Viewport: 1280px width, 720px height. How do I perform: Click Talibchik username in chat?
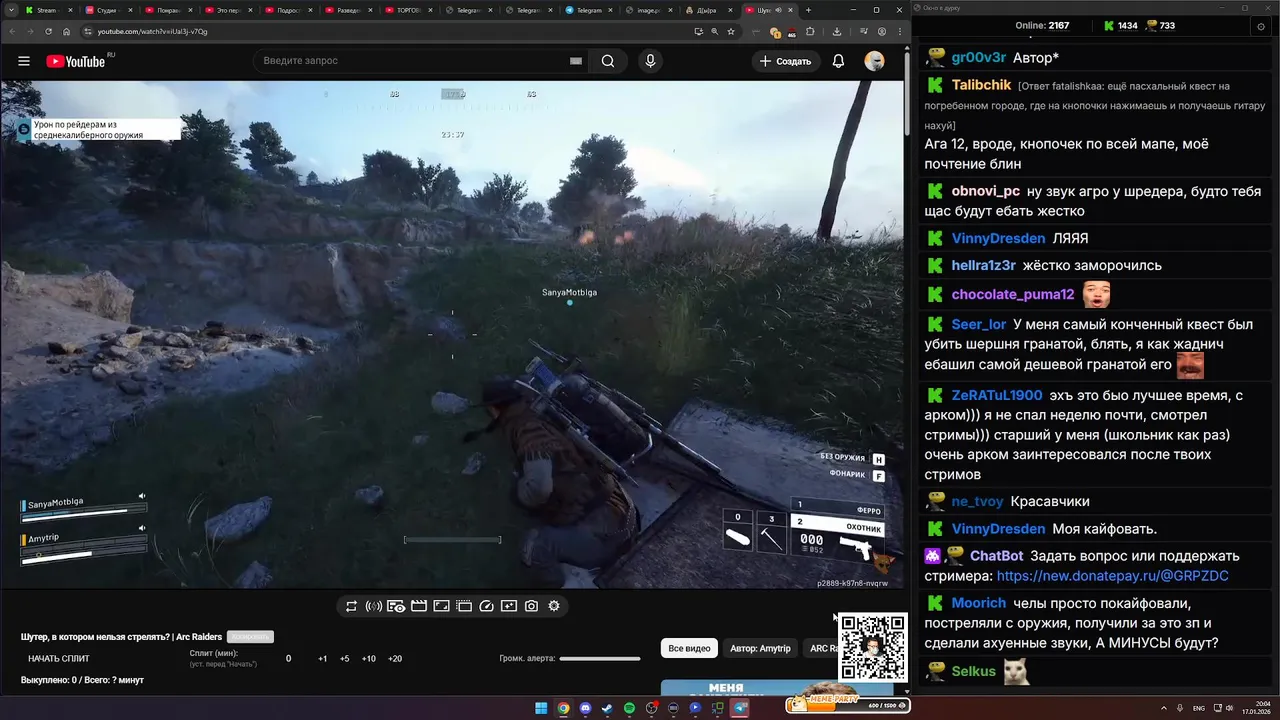click(981, 85)
